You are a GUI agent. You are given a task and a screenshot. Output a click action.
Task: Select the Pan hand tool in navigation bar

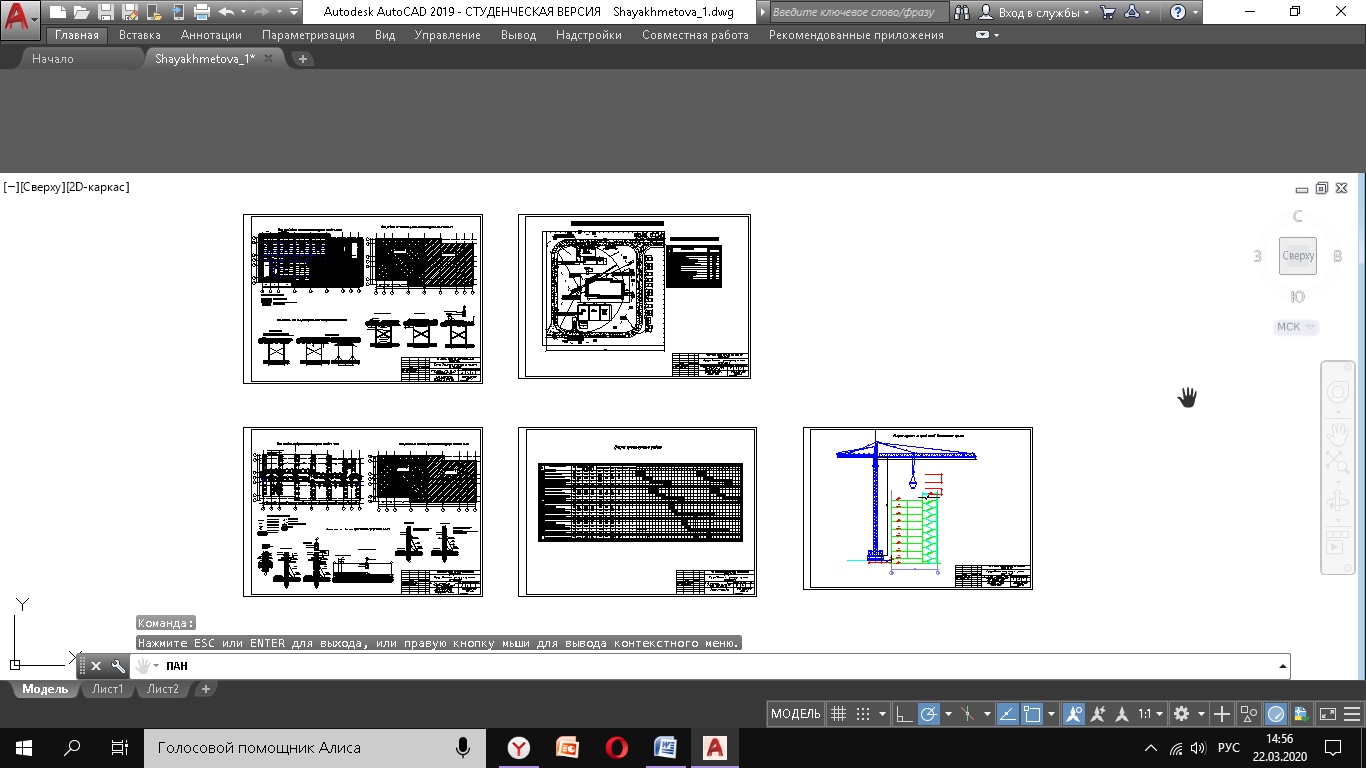1337,434
